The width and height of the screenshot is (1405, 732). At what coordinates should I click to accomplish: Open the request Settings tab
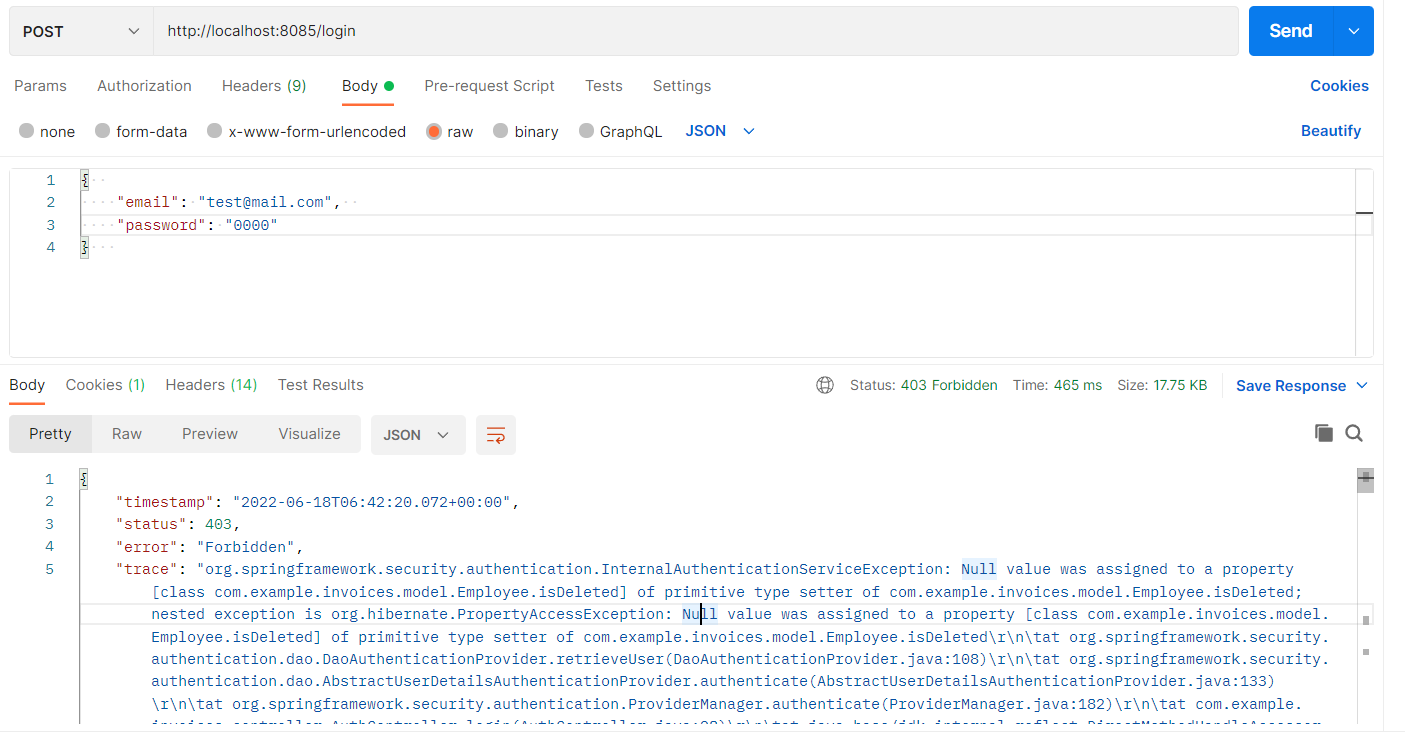pyautogui.click(x=682, y=86)
